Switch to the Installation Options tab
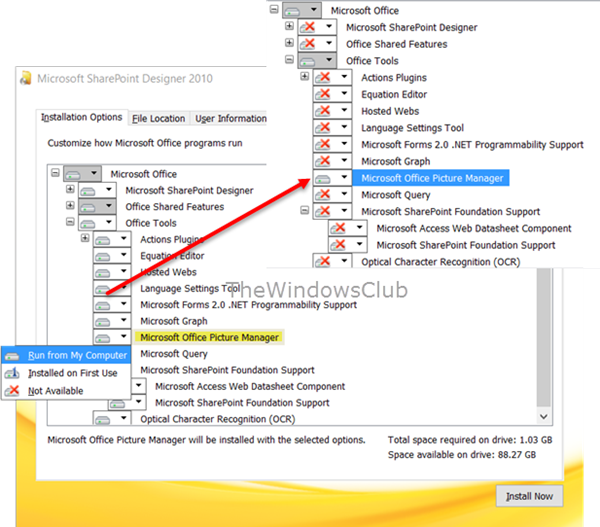The image size is (600, 527). [x=82, y=117]
